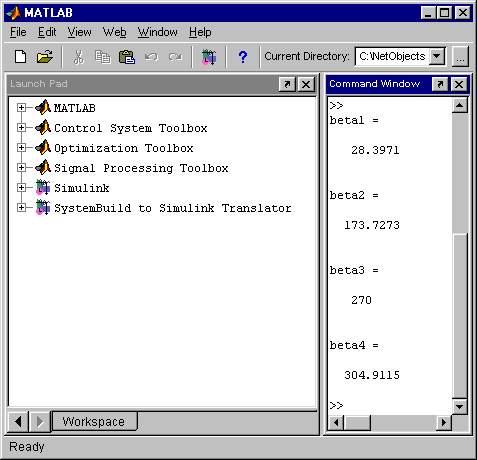The height and width of the screenshot is (460, 477).
Task: Expand the Simulink tree node
Action: 21,188
